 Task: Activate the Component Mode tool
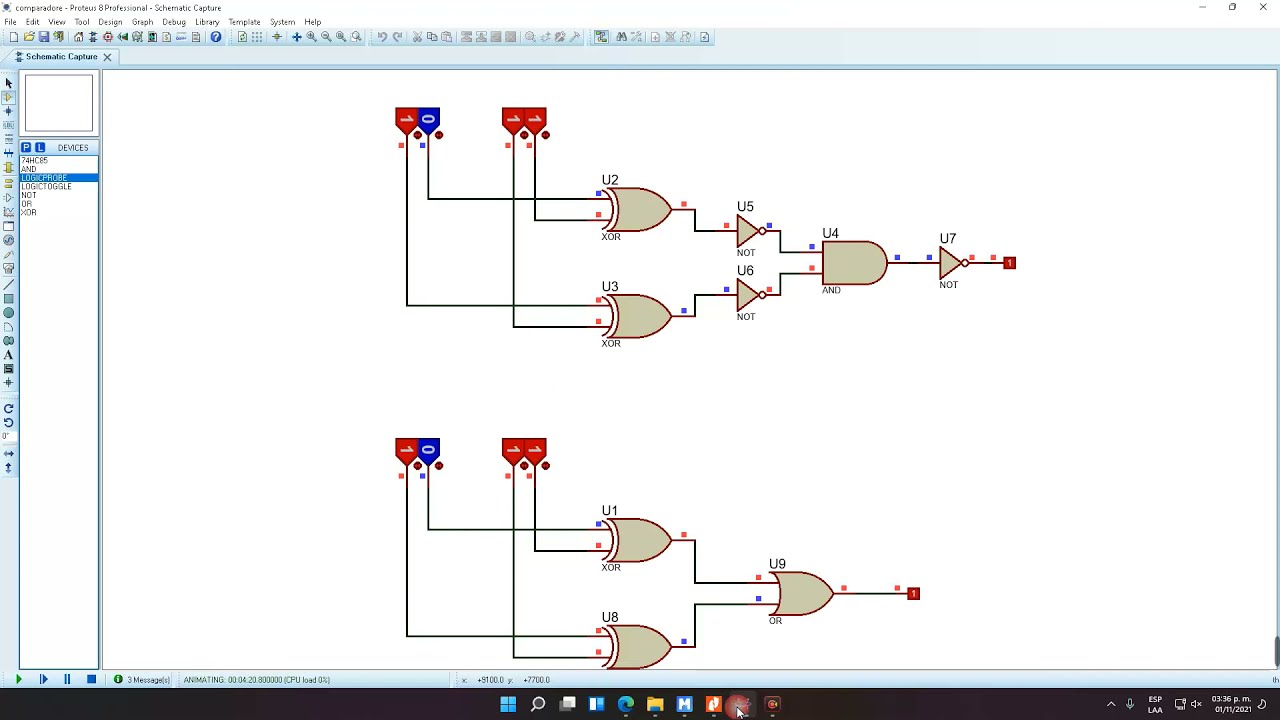click(x=9, y=97)
